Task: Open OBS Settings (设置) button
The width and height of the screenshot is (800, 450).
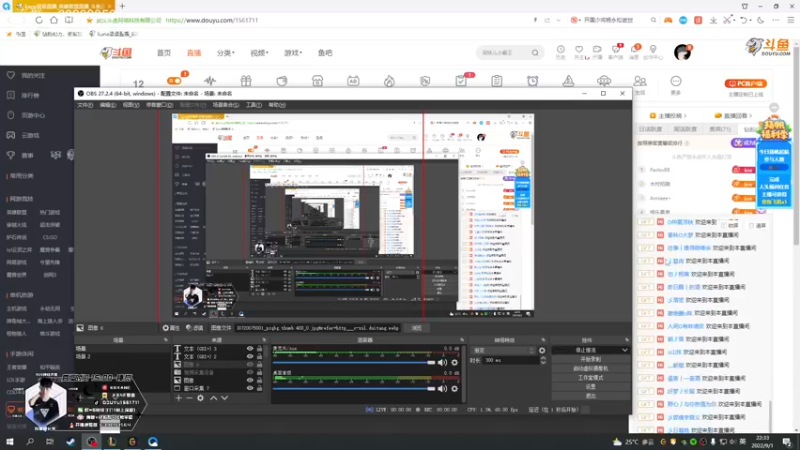Action: [x=590, y=387]
